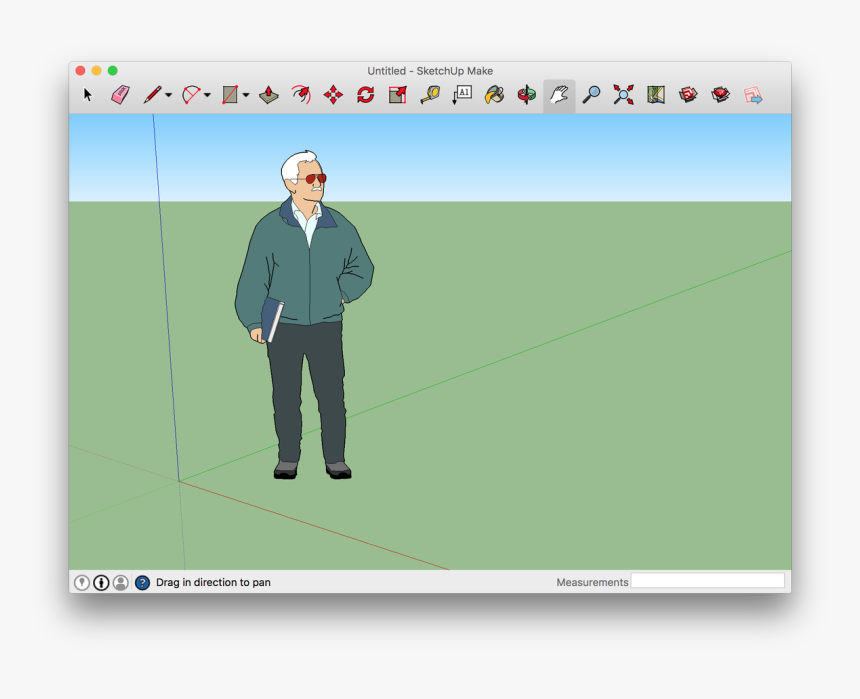Select the Rectangle shape tool
This screenshot has height=699, width=860.
point(230,95)
